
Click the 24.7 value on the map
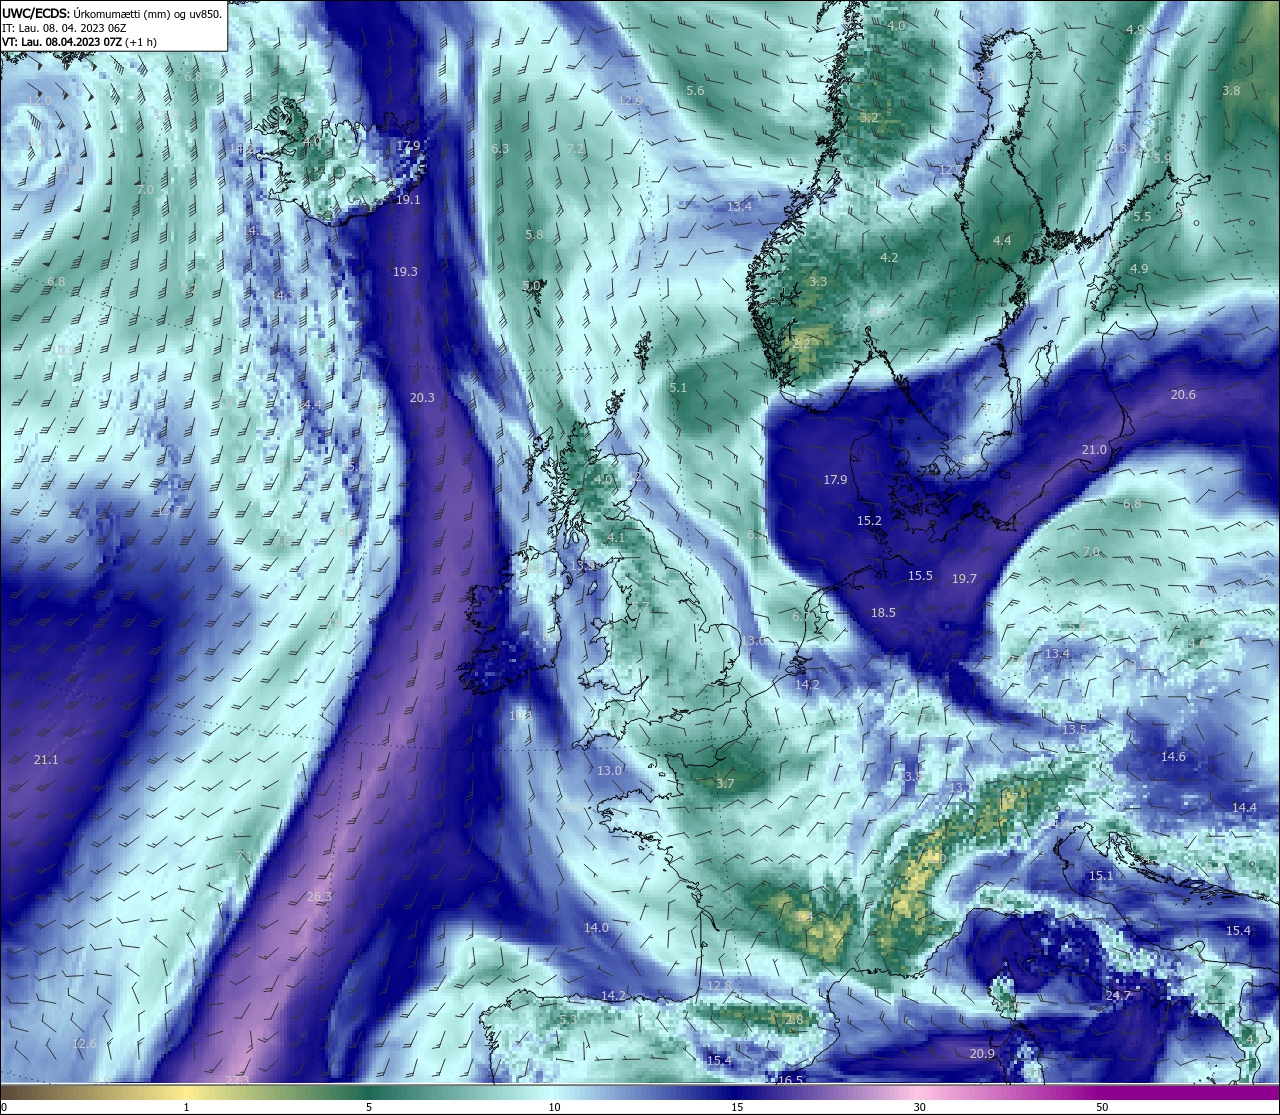[x=1118, y=996]
